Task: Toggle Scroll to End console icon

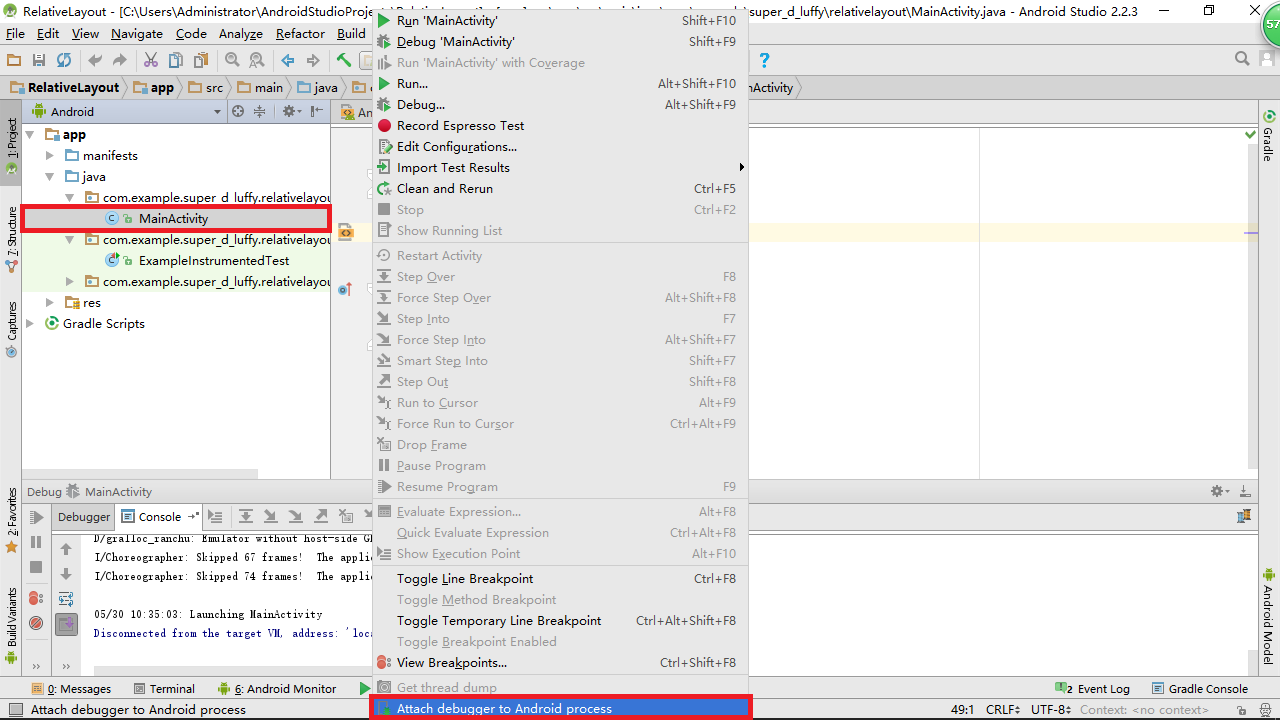Action: [66, 624]
